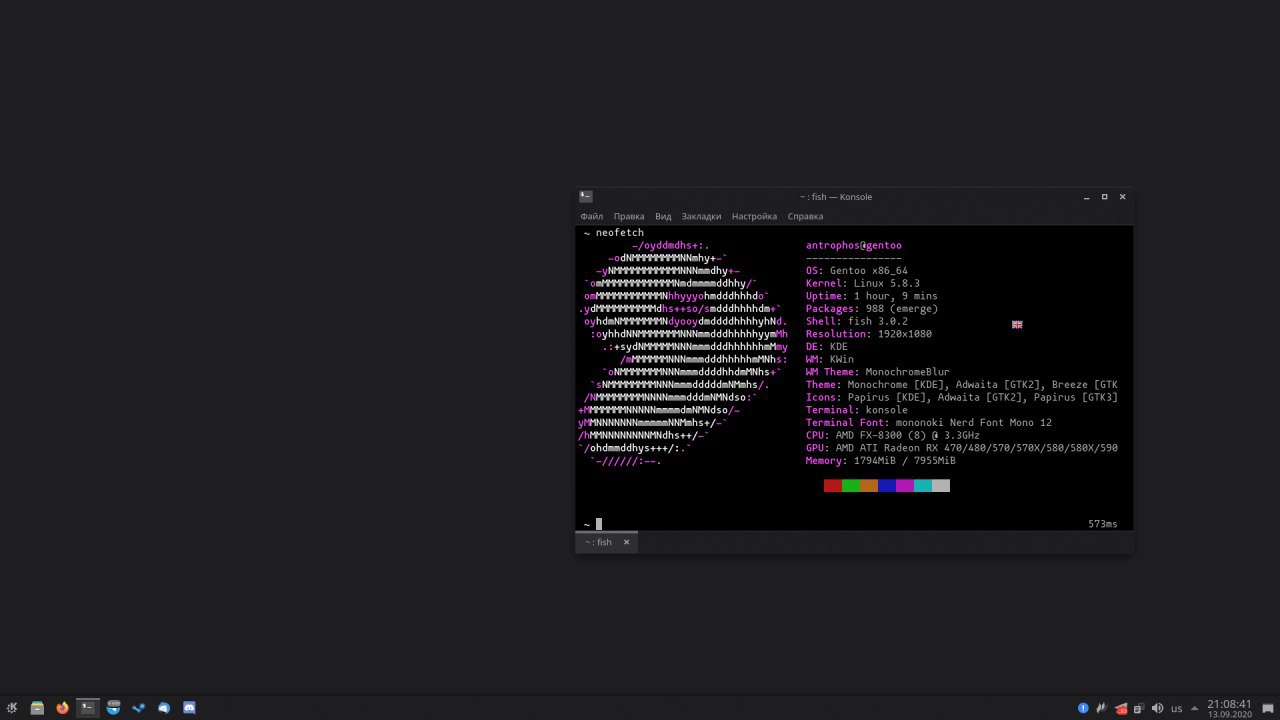Switch to the Konsole taskbar entry

[x=88, y=708]
